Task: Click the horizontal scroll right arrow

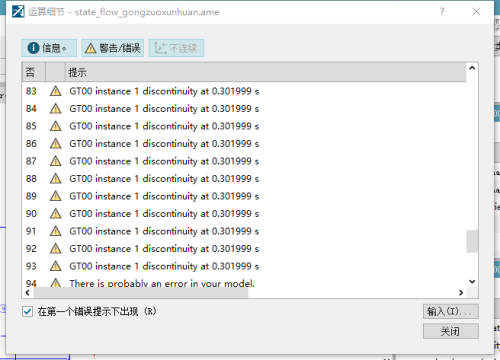Action: click(x=461, y=293)
